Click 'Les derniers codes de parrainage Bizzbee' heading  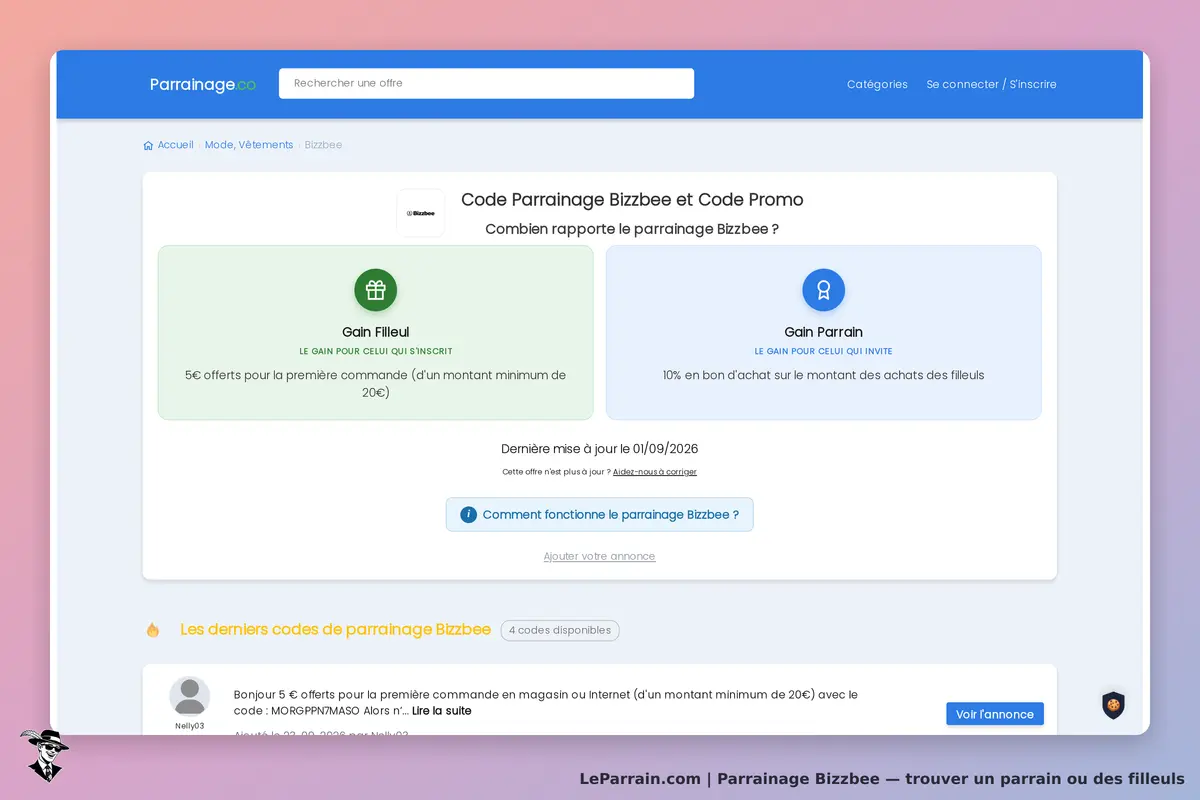pos(335,629)
